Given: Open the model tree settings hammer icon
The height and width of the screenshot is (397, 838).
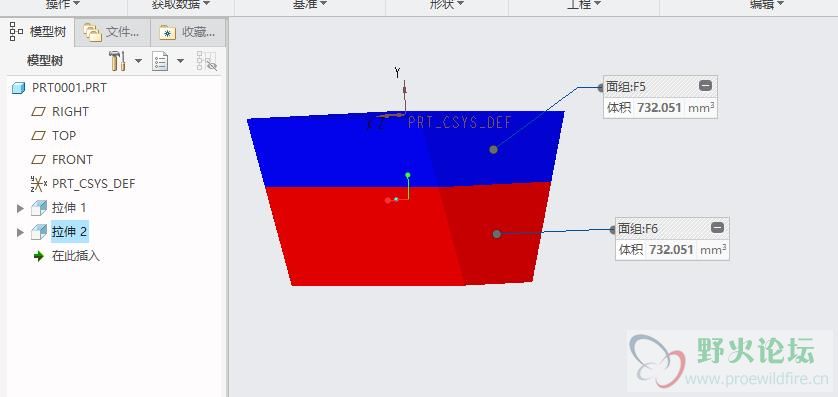Looking at the screenshot, I should pyautogui.click(x=117, y=61).
